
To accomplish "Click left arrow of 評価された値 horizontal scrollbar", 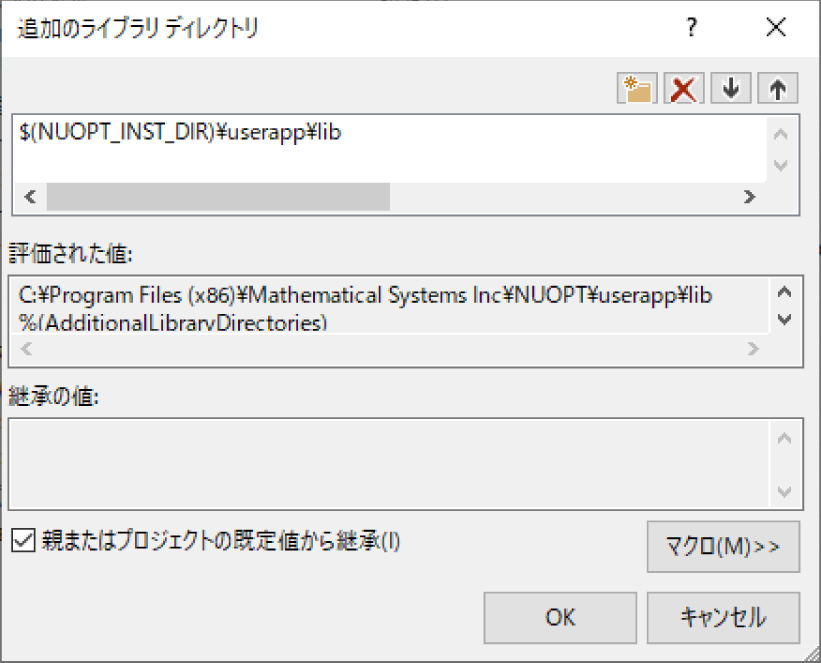I will click(x=26, y=349).
